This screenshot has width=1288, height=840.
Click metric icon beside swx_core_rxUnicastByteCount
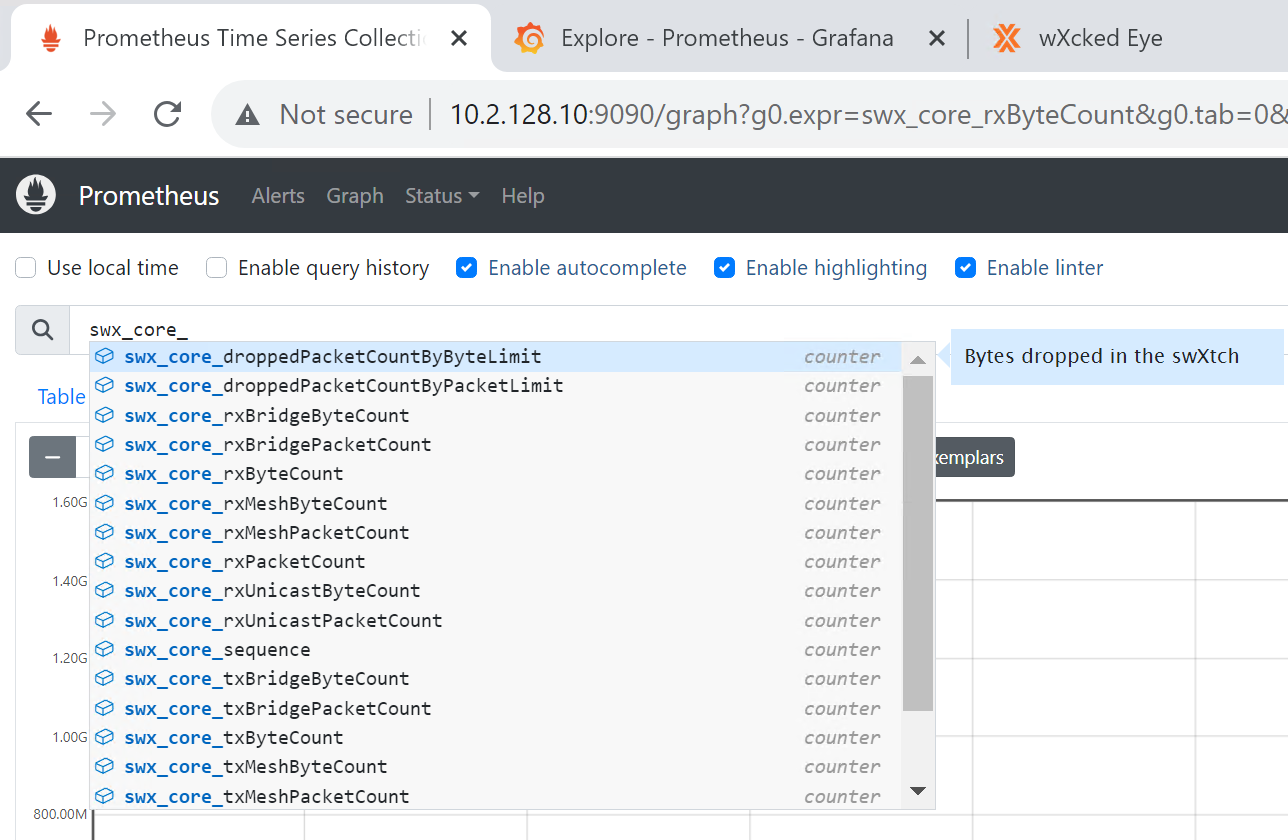pos(104,590)
